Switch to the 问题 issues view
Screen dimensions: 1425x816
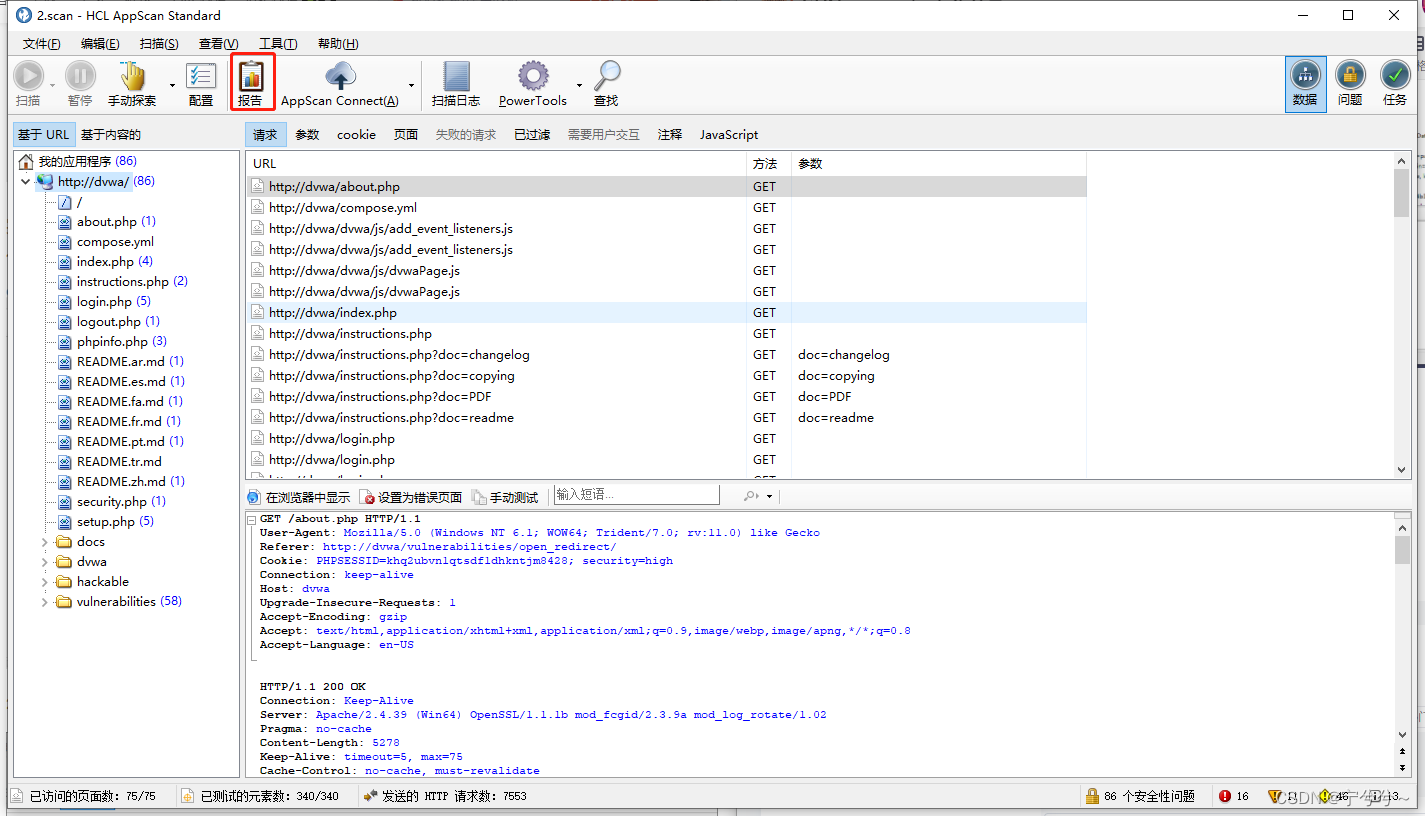click(1350, 84)
